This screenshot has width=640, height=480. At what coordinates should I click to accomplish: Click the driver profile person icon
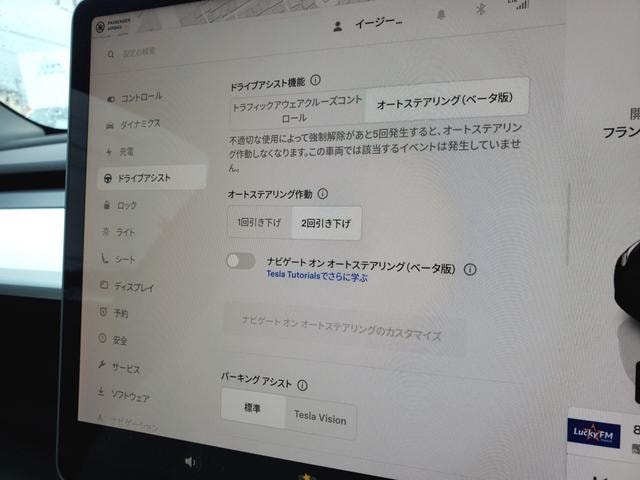[x=338, y=27]
